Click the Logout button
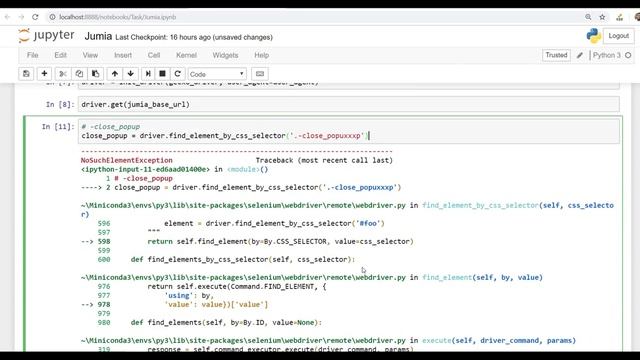This screenshot has height=360, width=640. (618, 36)
